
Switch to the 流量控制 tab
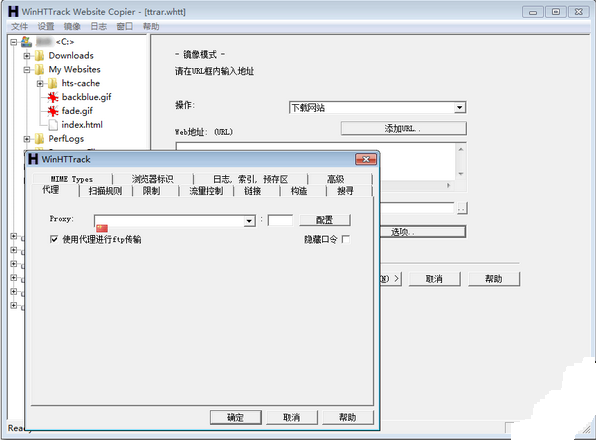click(x=206, y=191)
